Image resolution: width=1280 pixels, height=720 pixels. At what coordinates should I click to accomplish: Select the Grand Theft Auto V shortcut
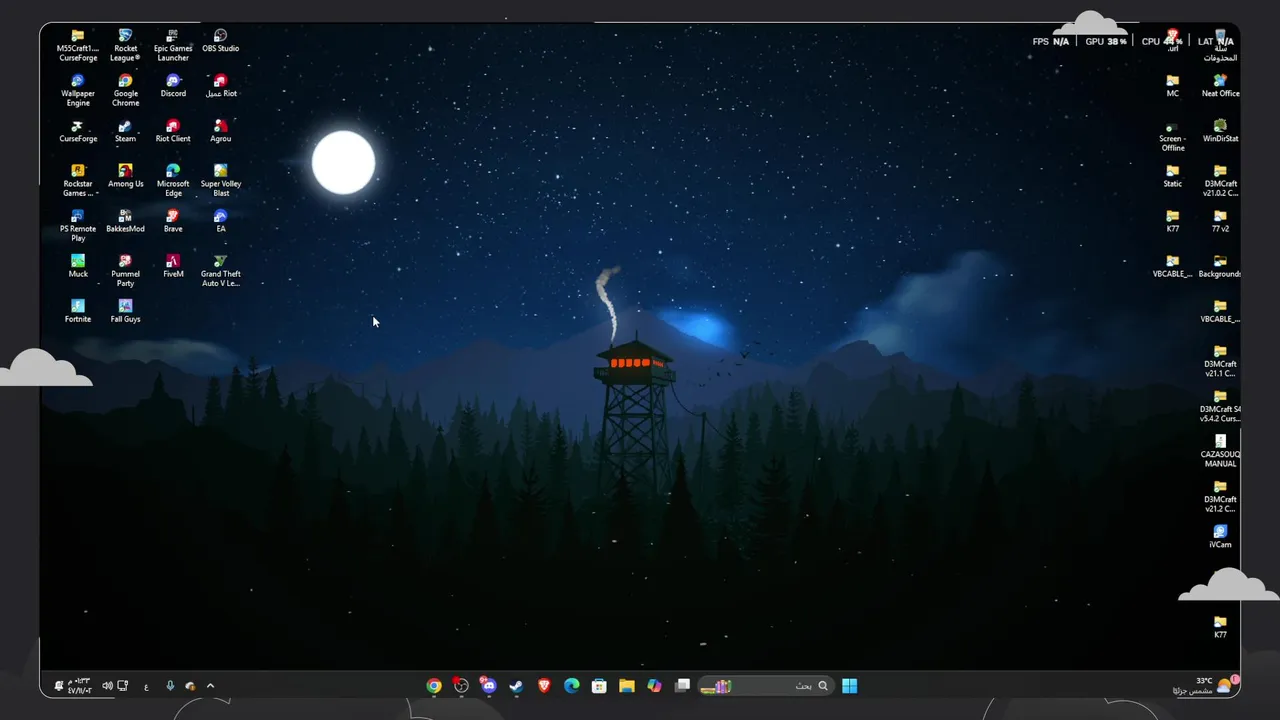coord(221,271)
